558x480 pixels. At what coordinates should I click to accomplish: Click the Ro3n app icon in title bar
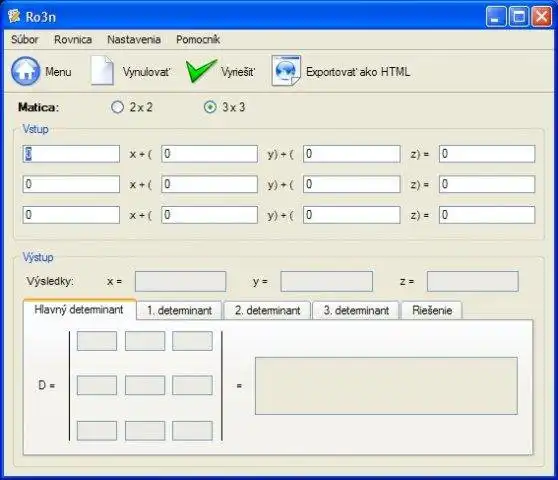click(14, 16)
